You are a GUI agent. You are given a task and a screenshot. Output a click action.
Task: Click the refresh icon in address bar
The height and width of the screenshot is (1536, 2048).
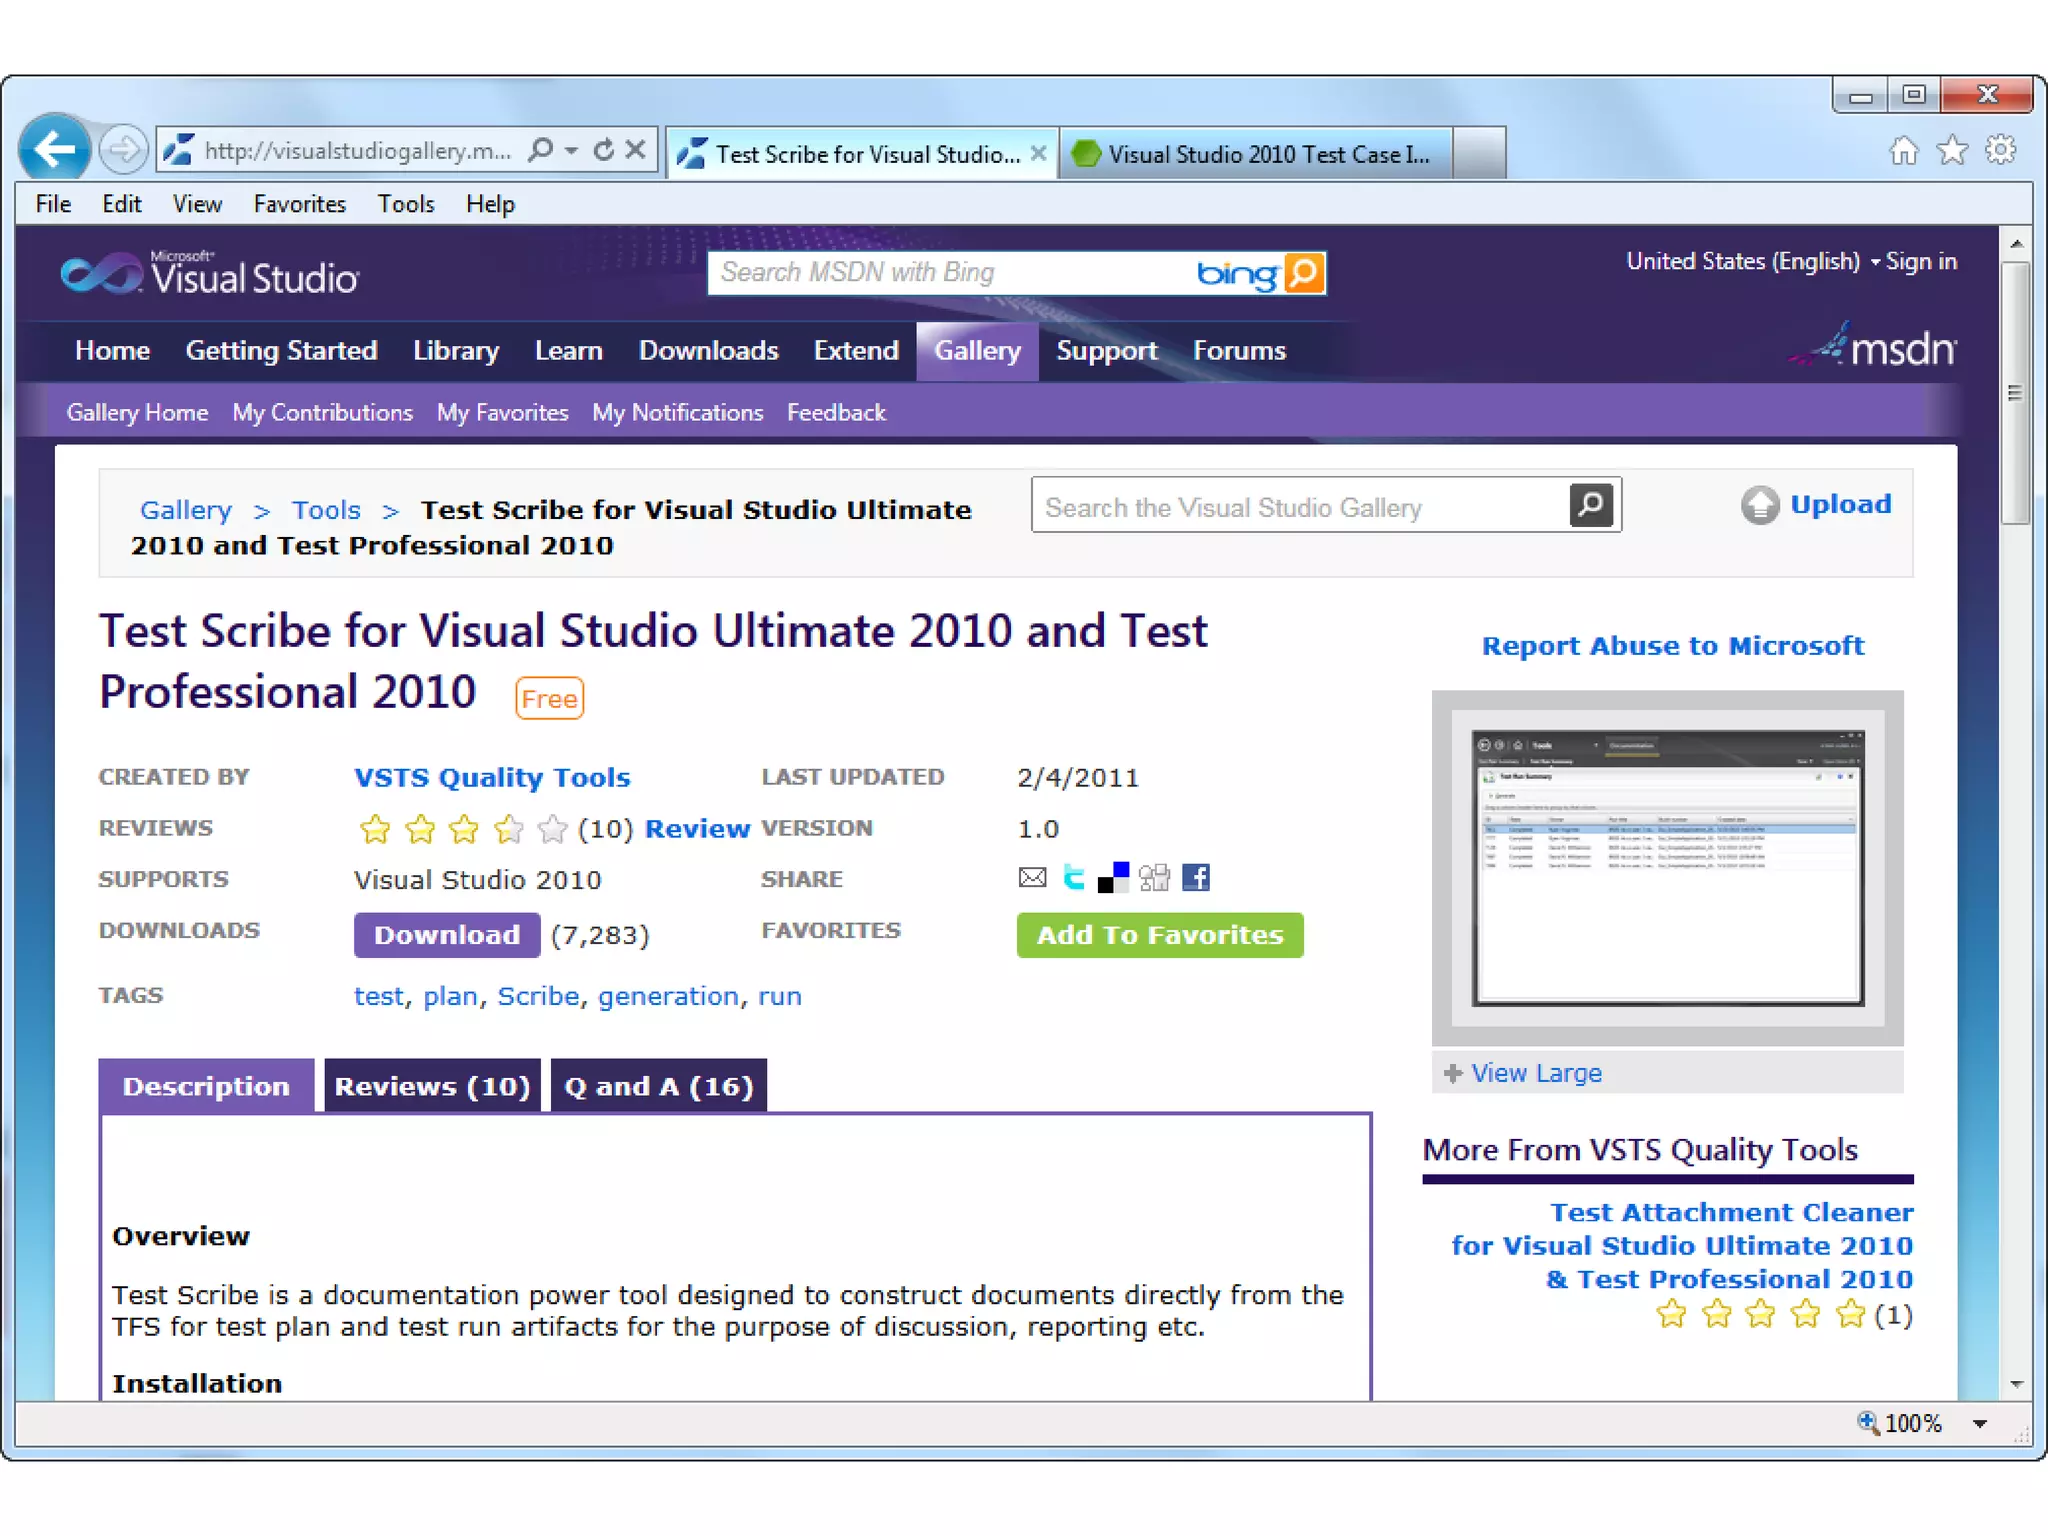tap(603, 151)
